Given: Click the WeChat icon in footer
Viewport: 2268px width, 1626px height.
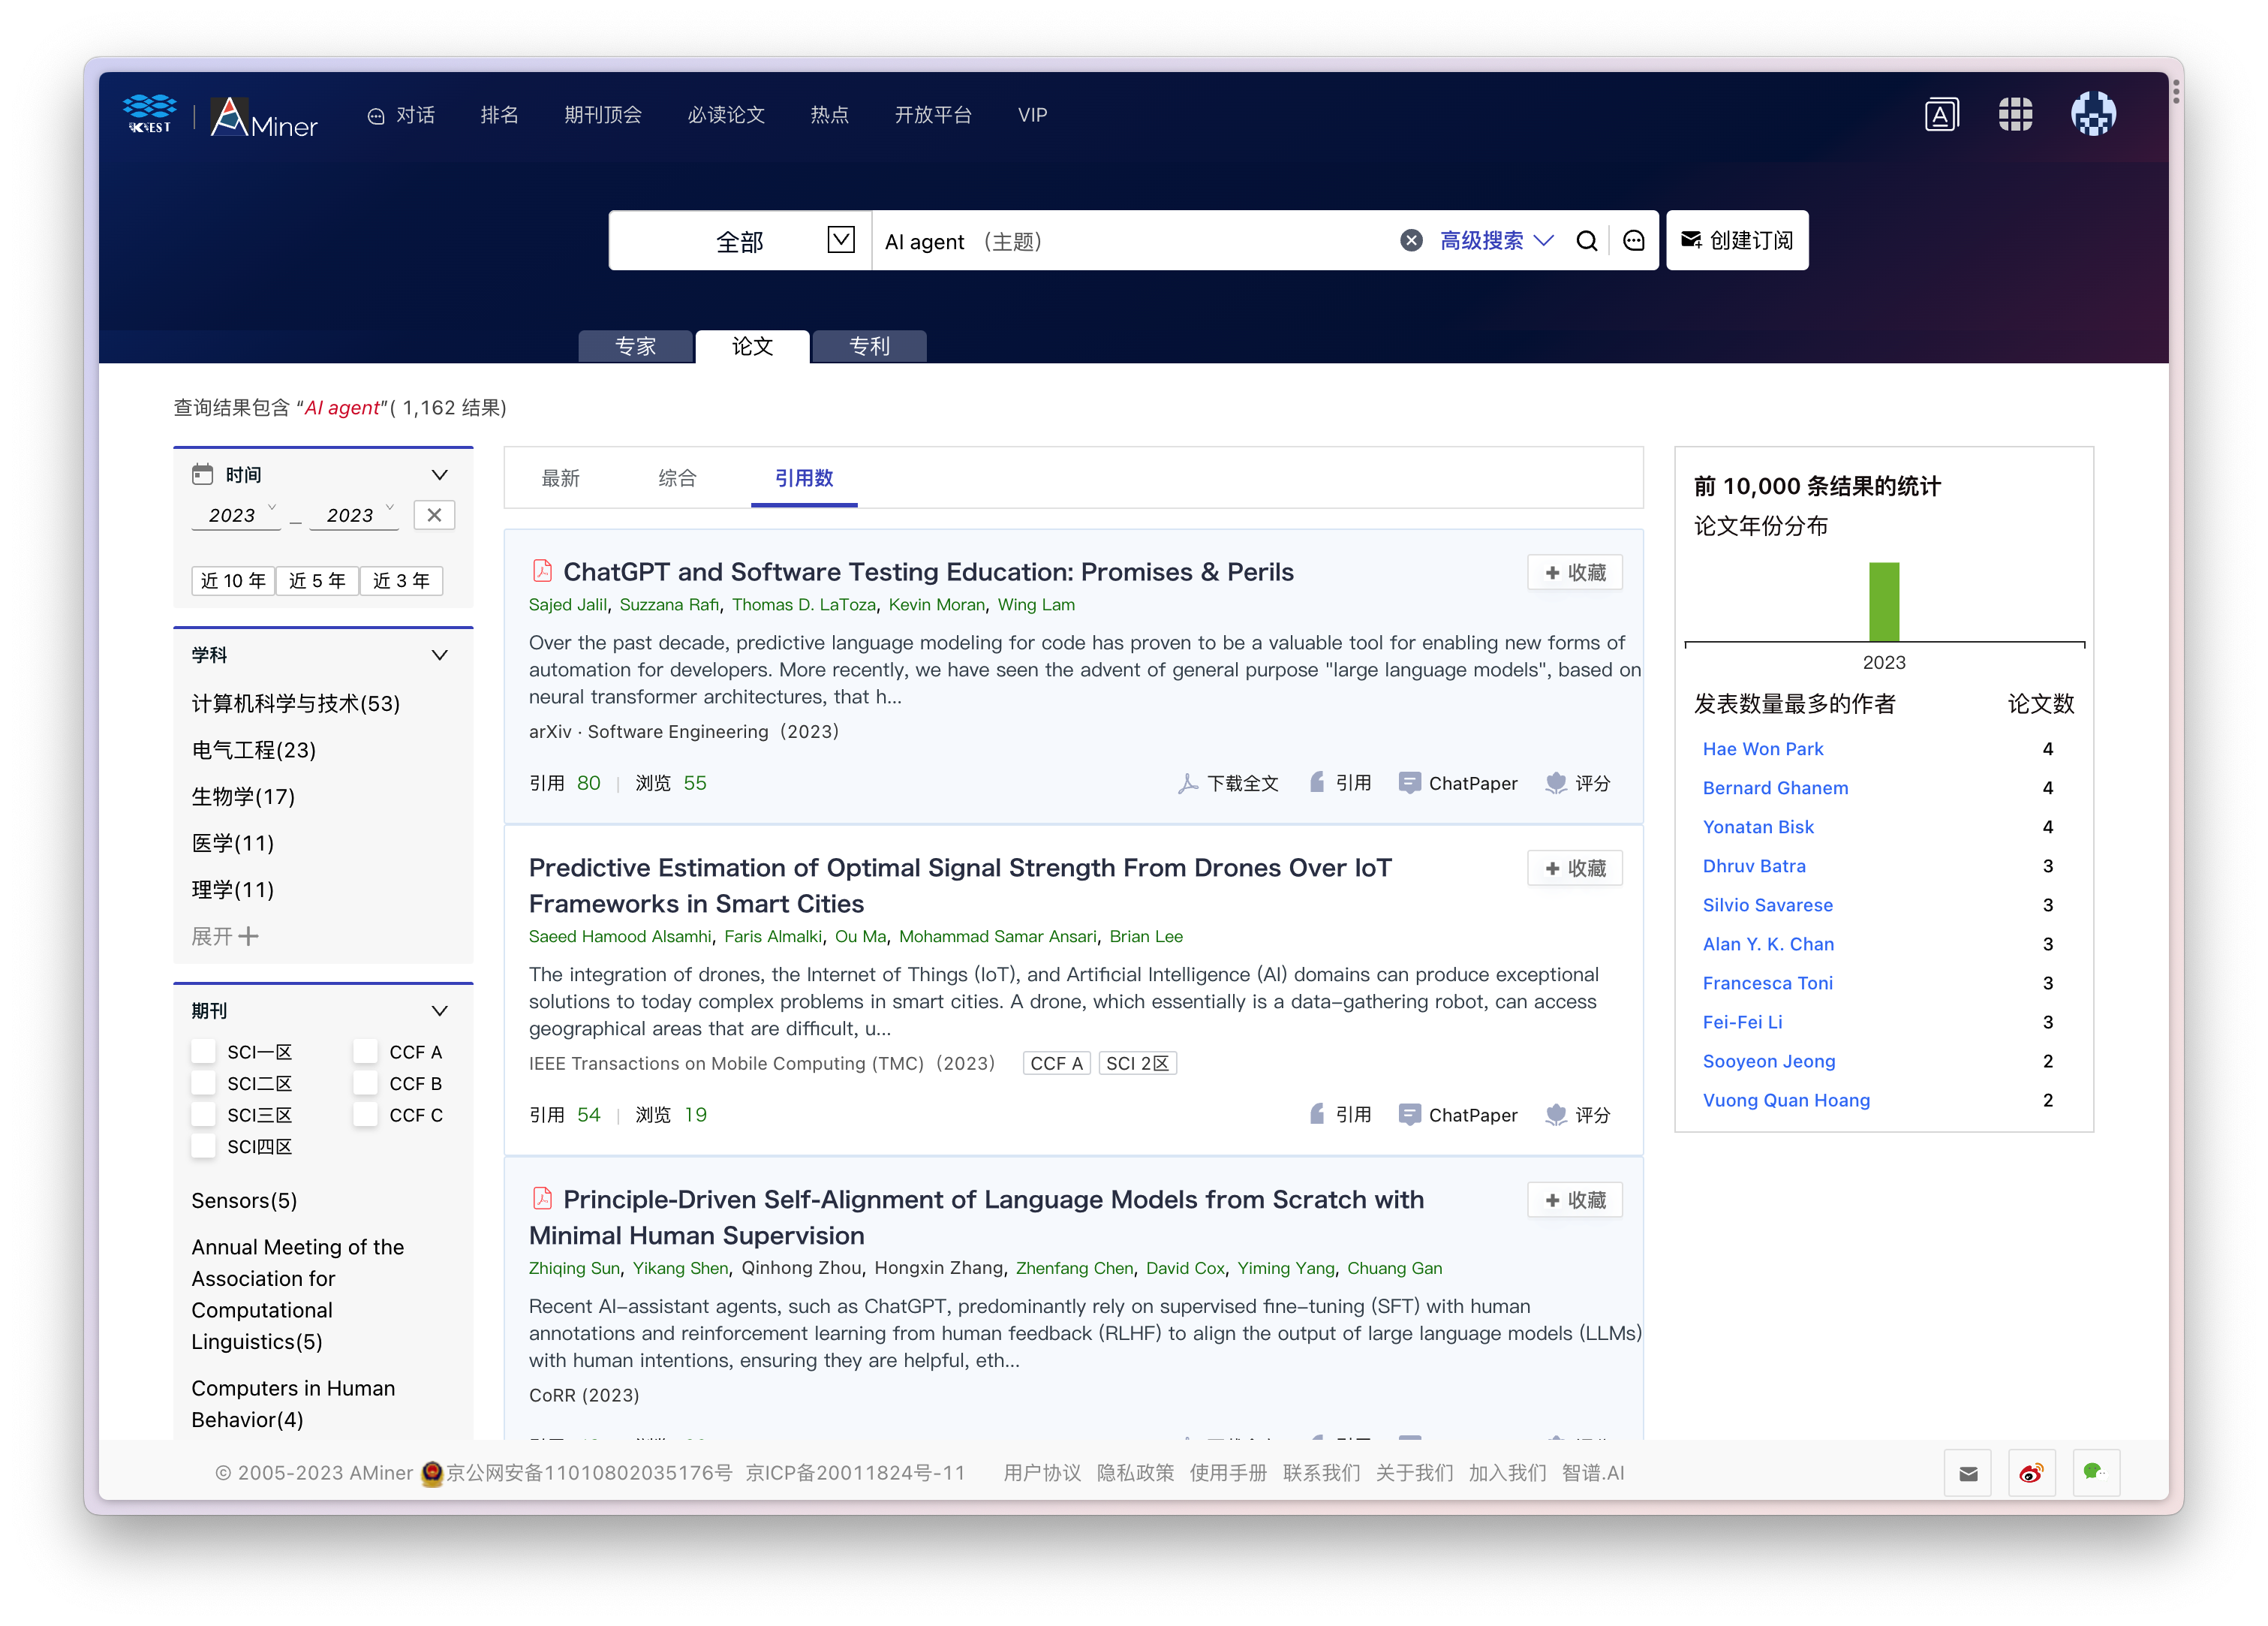Looking at the screenshot, I should pos(2095,1473).
